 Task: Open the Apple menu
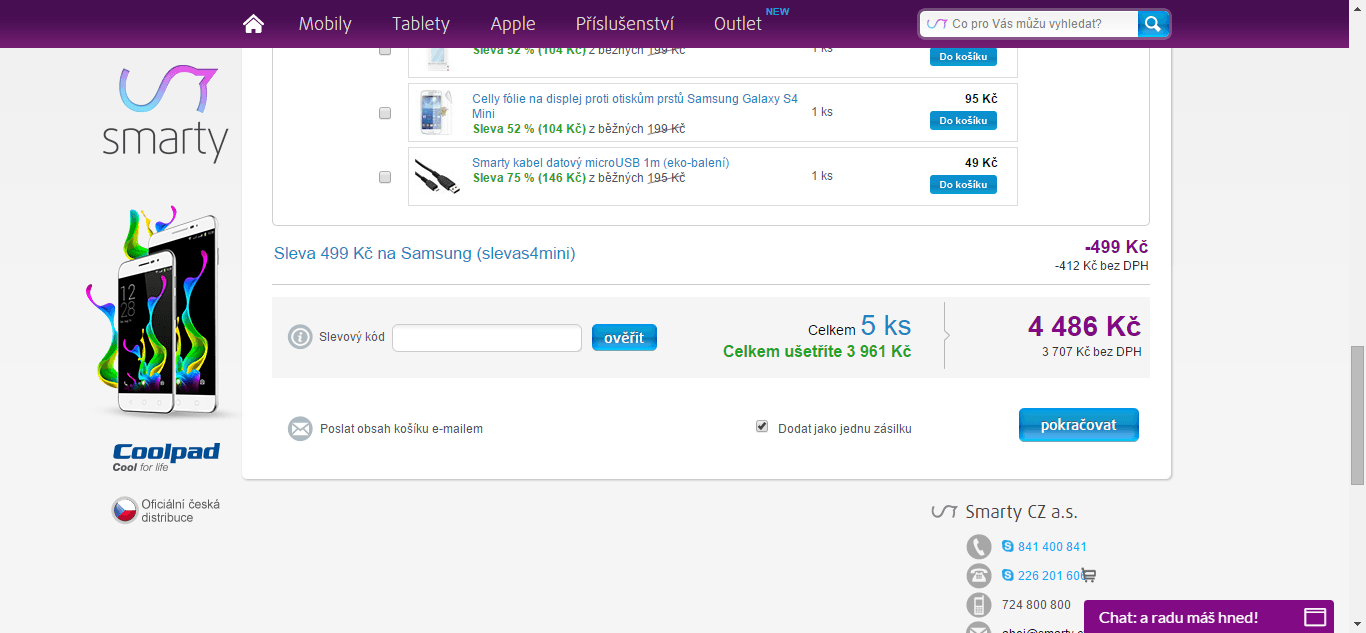pyautogui.click(x=513, y=24)
